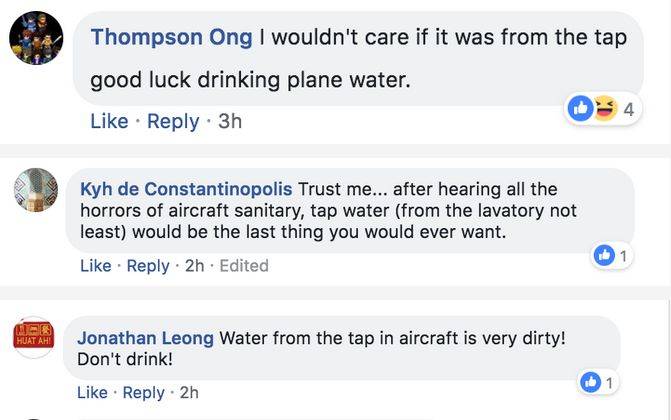Click the like reaction icon on Jonathan's comment
The image size is (671, 420).
[591, 382]
